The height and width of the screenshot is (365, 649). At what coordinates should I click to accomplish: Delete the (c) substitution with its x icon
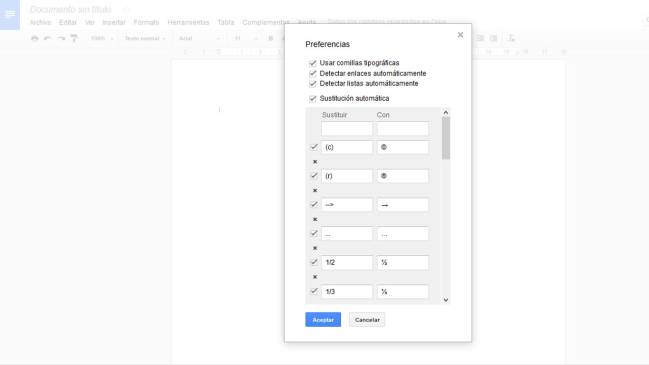coord(315,162)
